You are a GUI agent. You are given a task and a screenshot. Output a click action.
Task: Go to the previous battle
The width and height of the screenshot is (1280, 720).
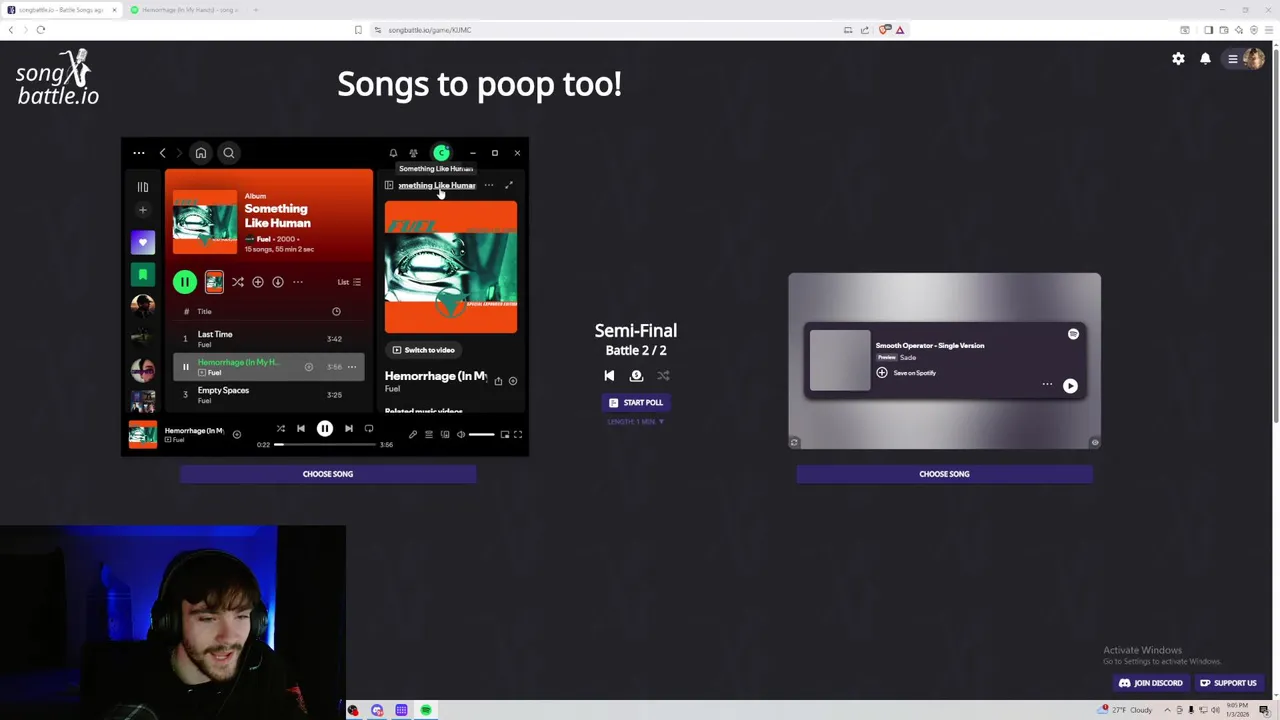(609, 376)
